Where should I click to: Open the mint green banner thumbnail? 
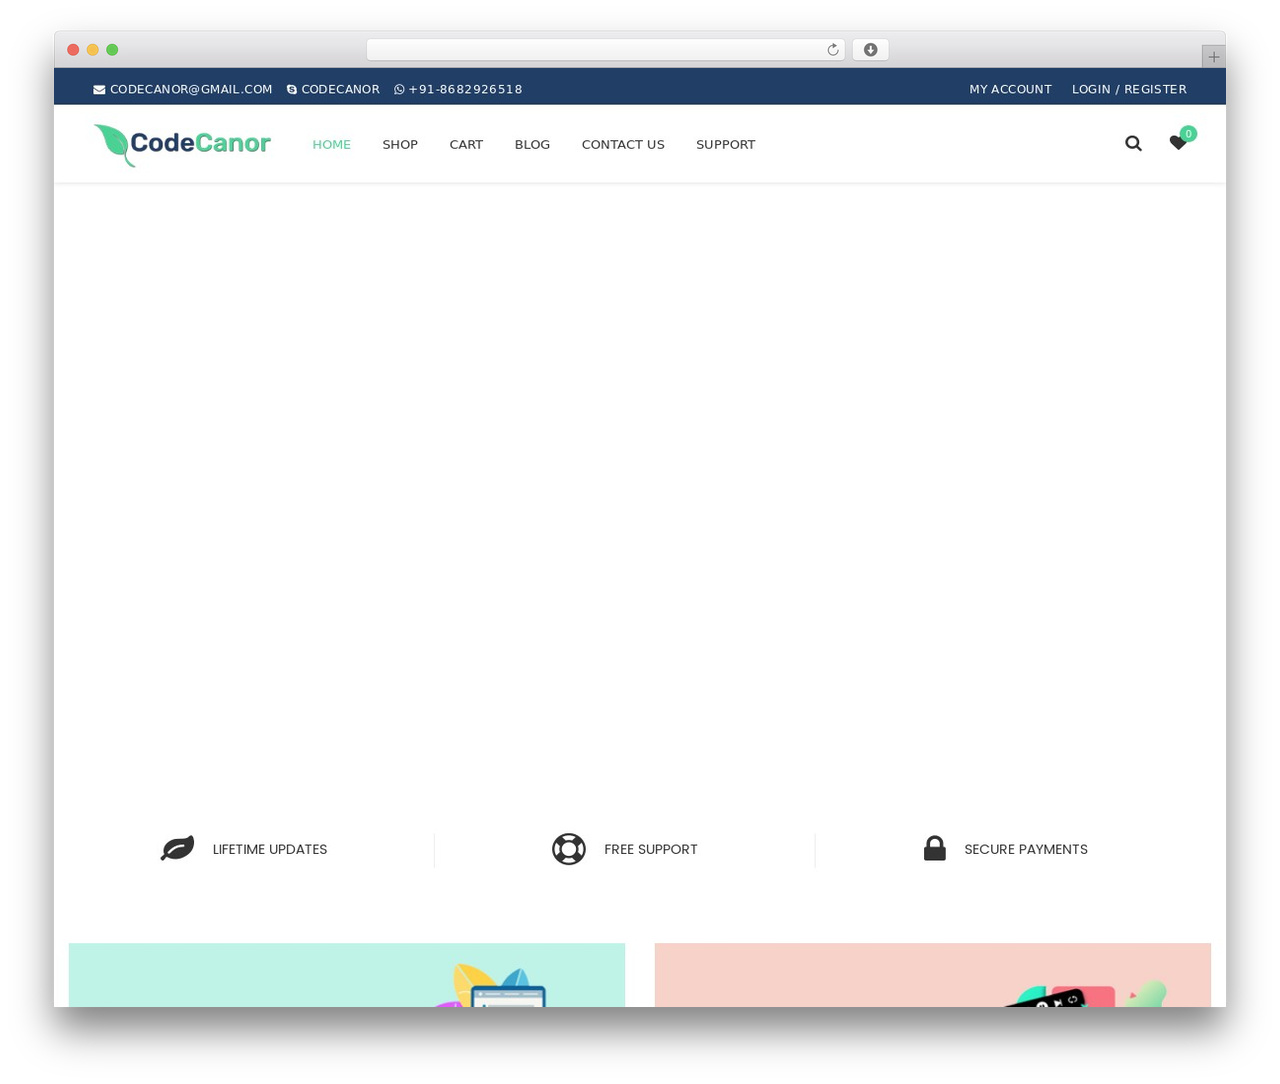347,975
